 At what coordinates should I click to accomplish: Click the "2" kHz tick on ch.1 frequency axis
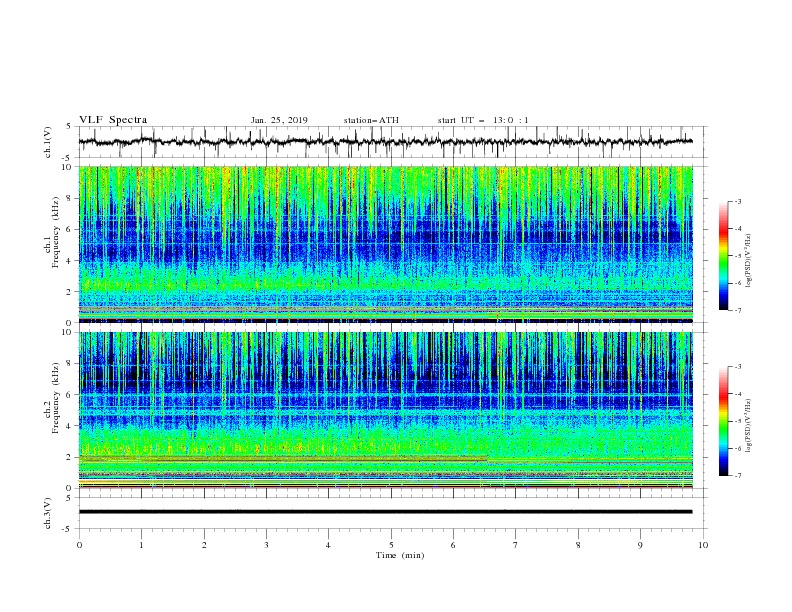coord(71,292)
